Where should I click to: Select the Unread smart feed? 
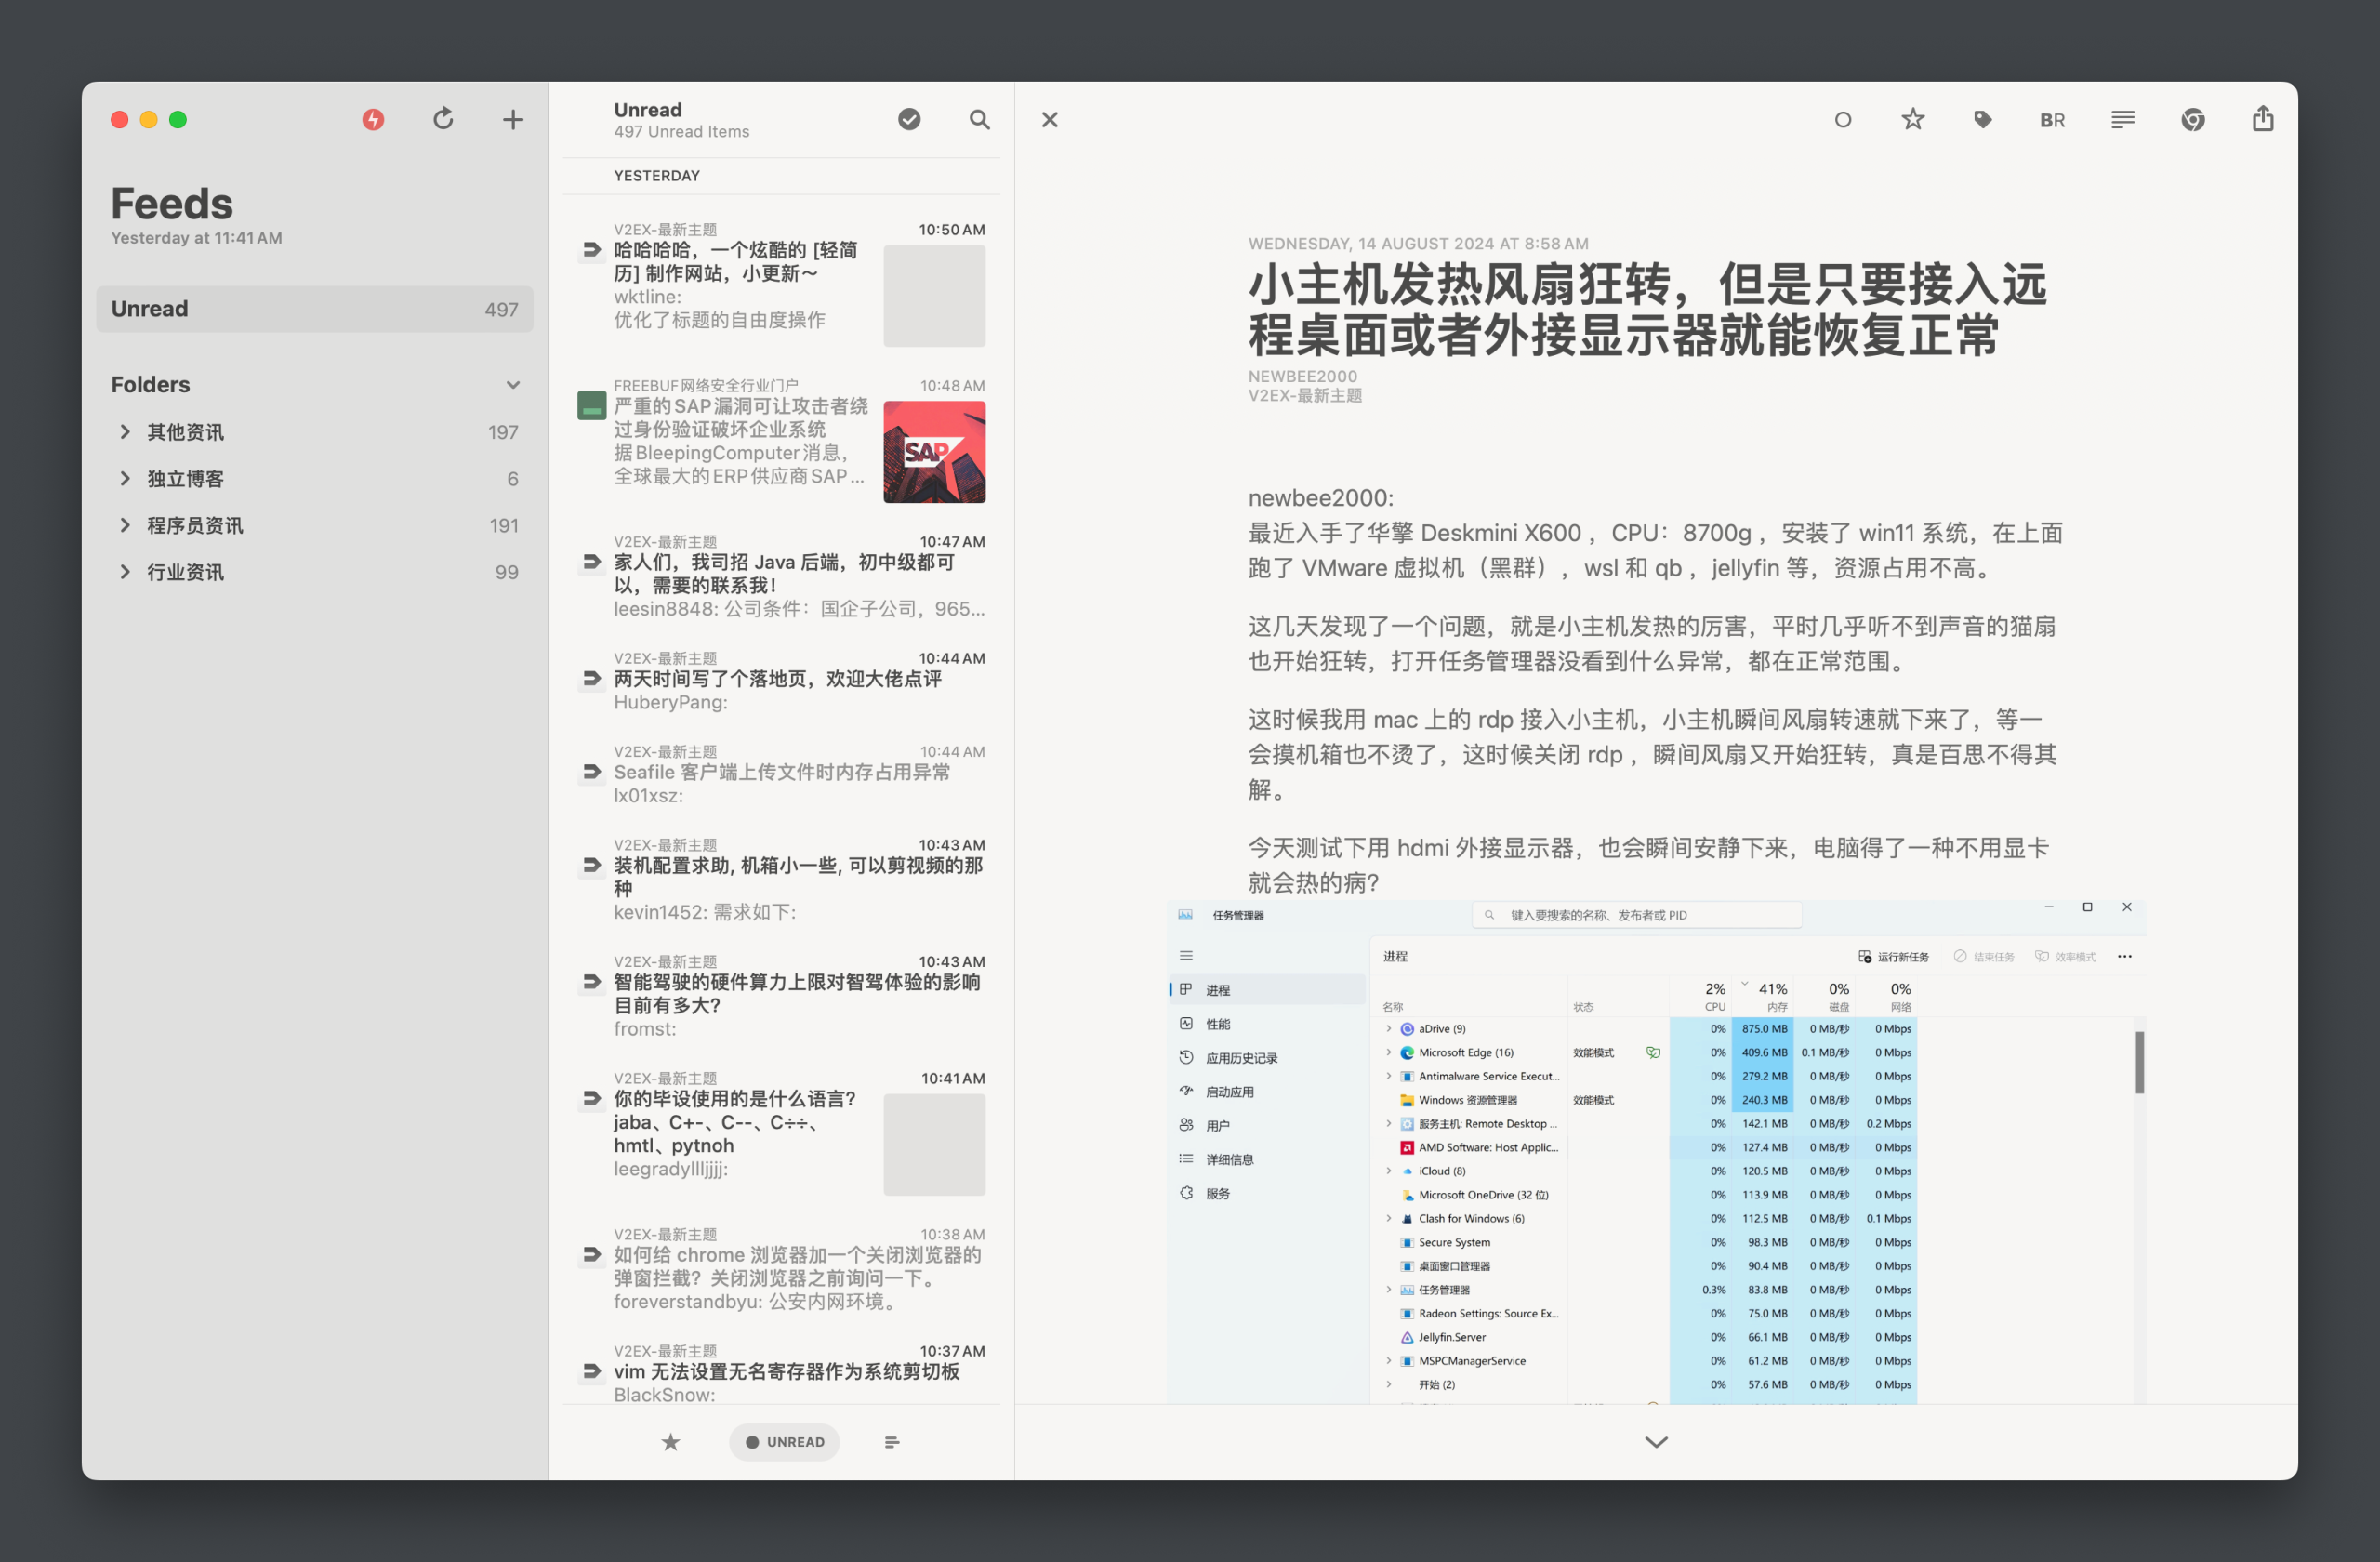tap(315, 309)
